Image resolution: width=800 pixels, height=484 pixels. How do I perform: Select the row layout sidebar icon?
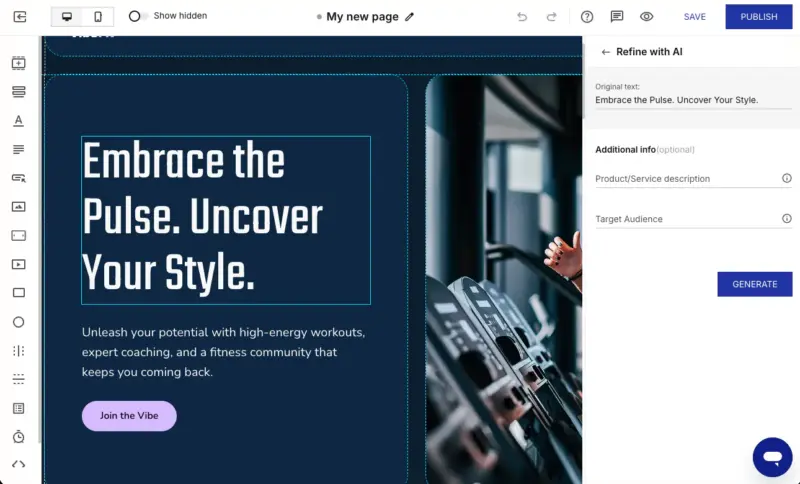tap(18, 92)
